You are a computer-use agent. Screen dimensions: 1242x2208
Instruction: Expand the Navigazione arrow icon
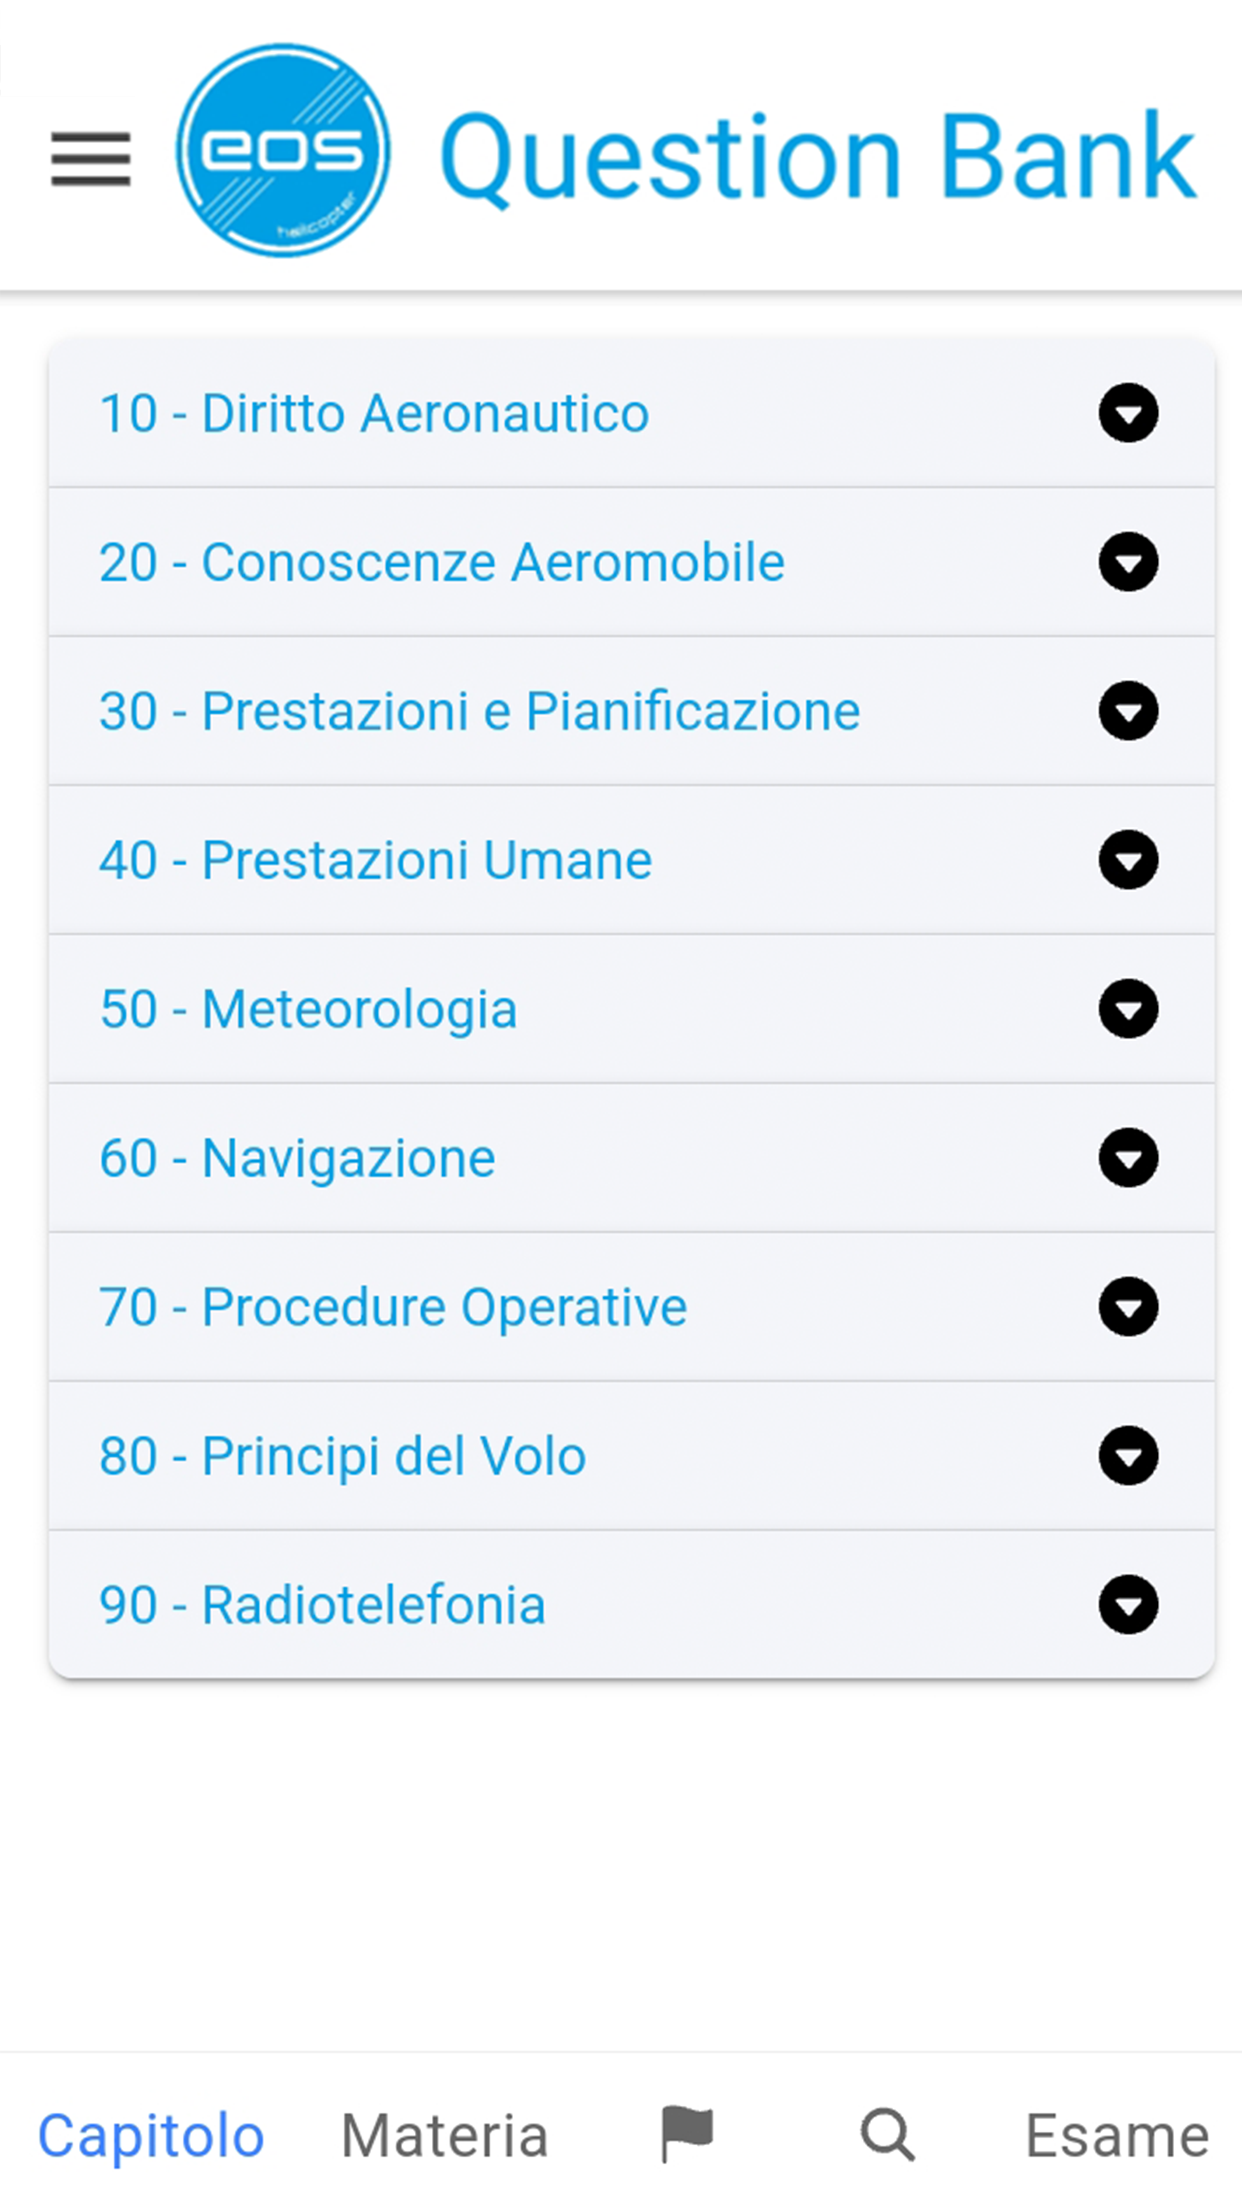click(1128, 1158)
